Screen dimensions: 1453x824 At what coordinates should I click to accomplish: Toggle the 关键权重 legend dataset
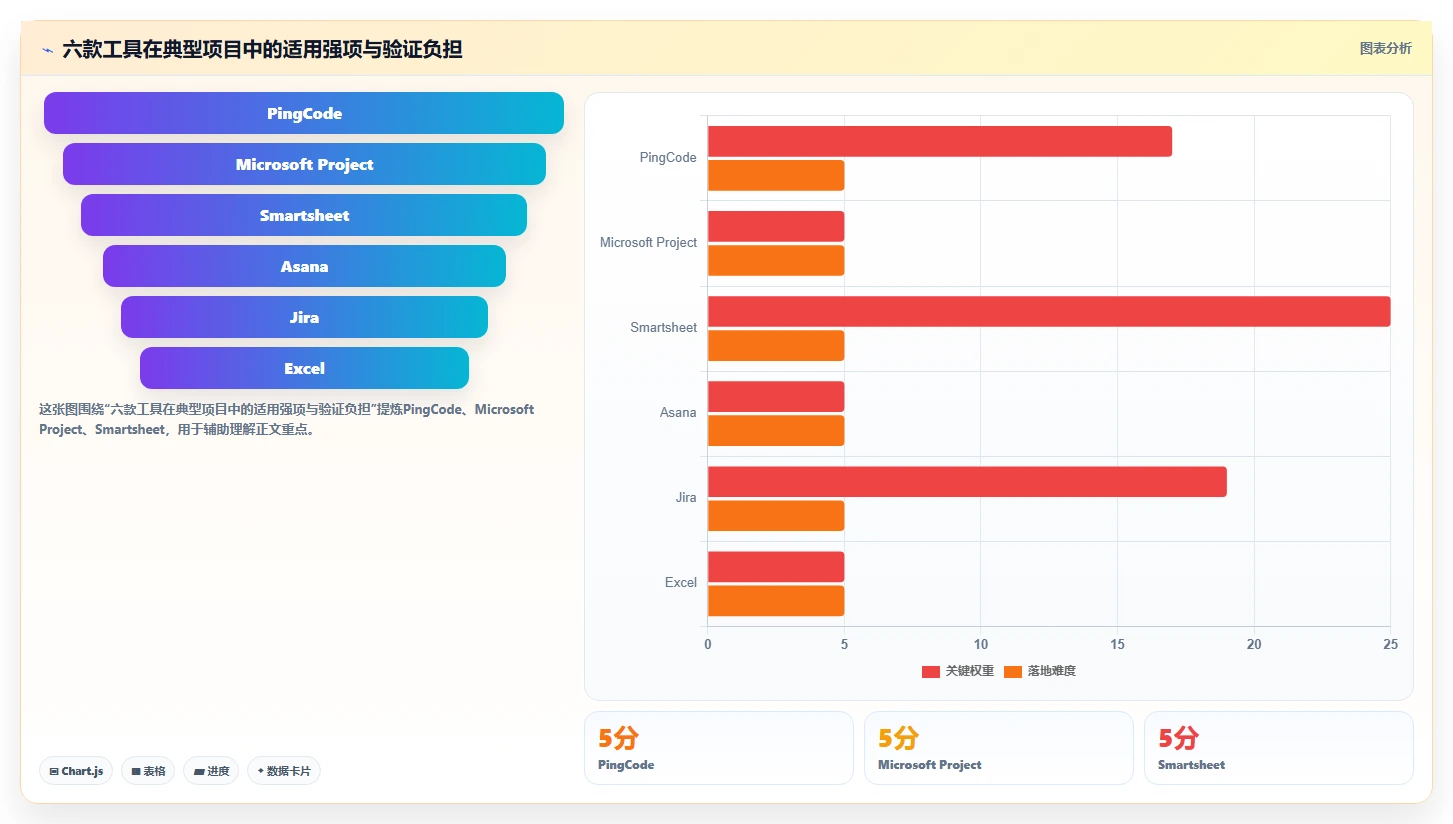(957, 671)
